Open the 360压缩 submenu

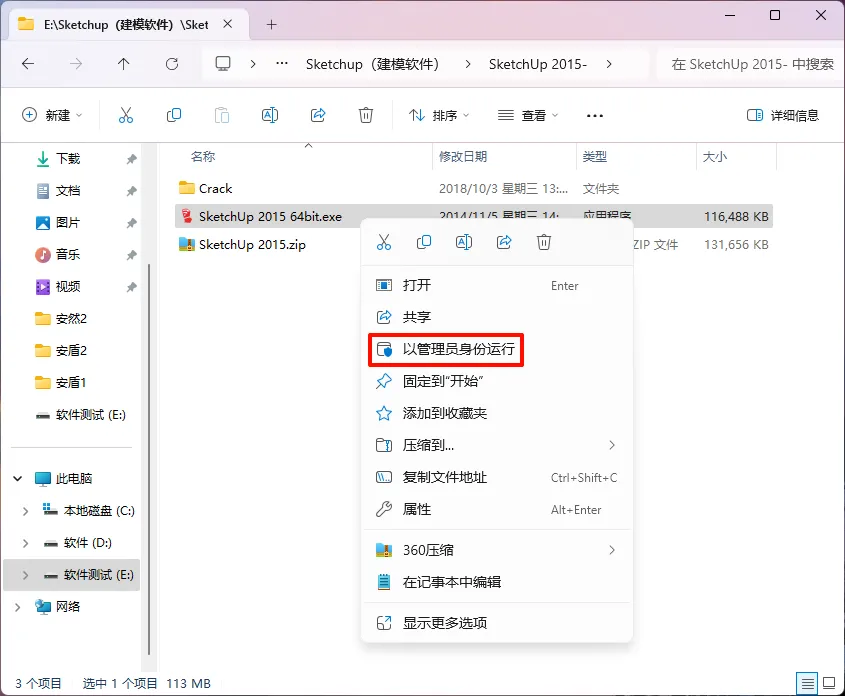click(496, 550)
